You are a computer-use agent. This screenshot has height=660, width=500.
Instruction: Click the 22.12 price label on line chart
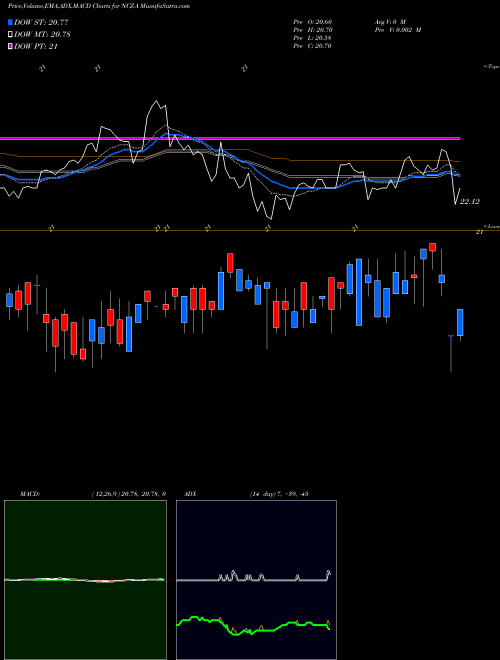pos(470,202)
